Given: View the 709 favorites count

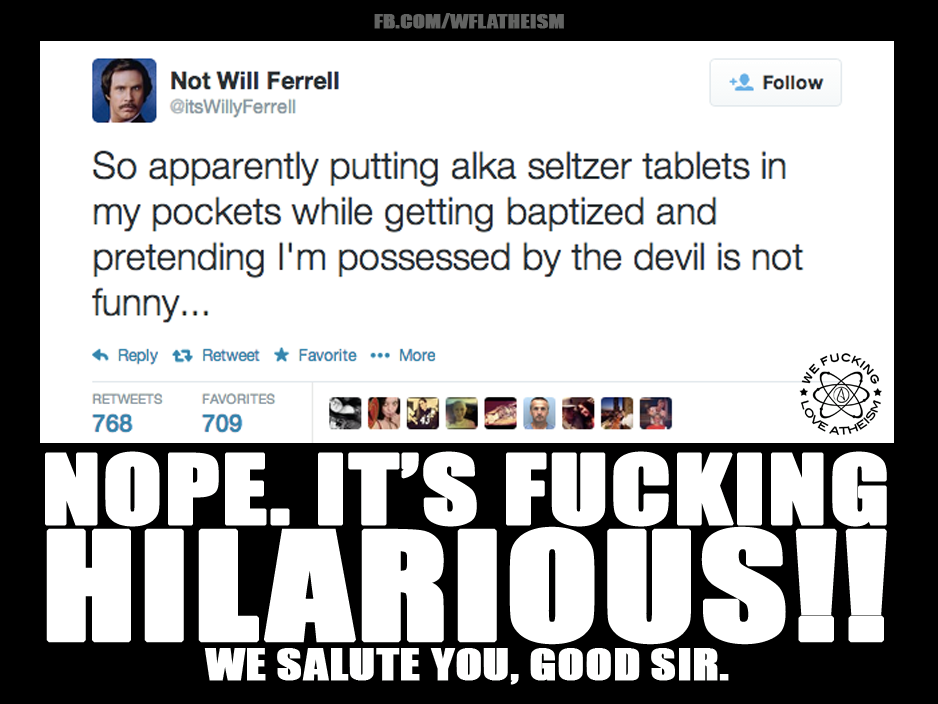Looking at the screenshot, I should (x=222, y=423).
